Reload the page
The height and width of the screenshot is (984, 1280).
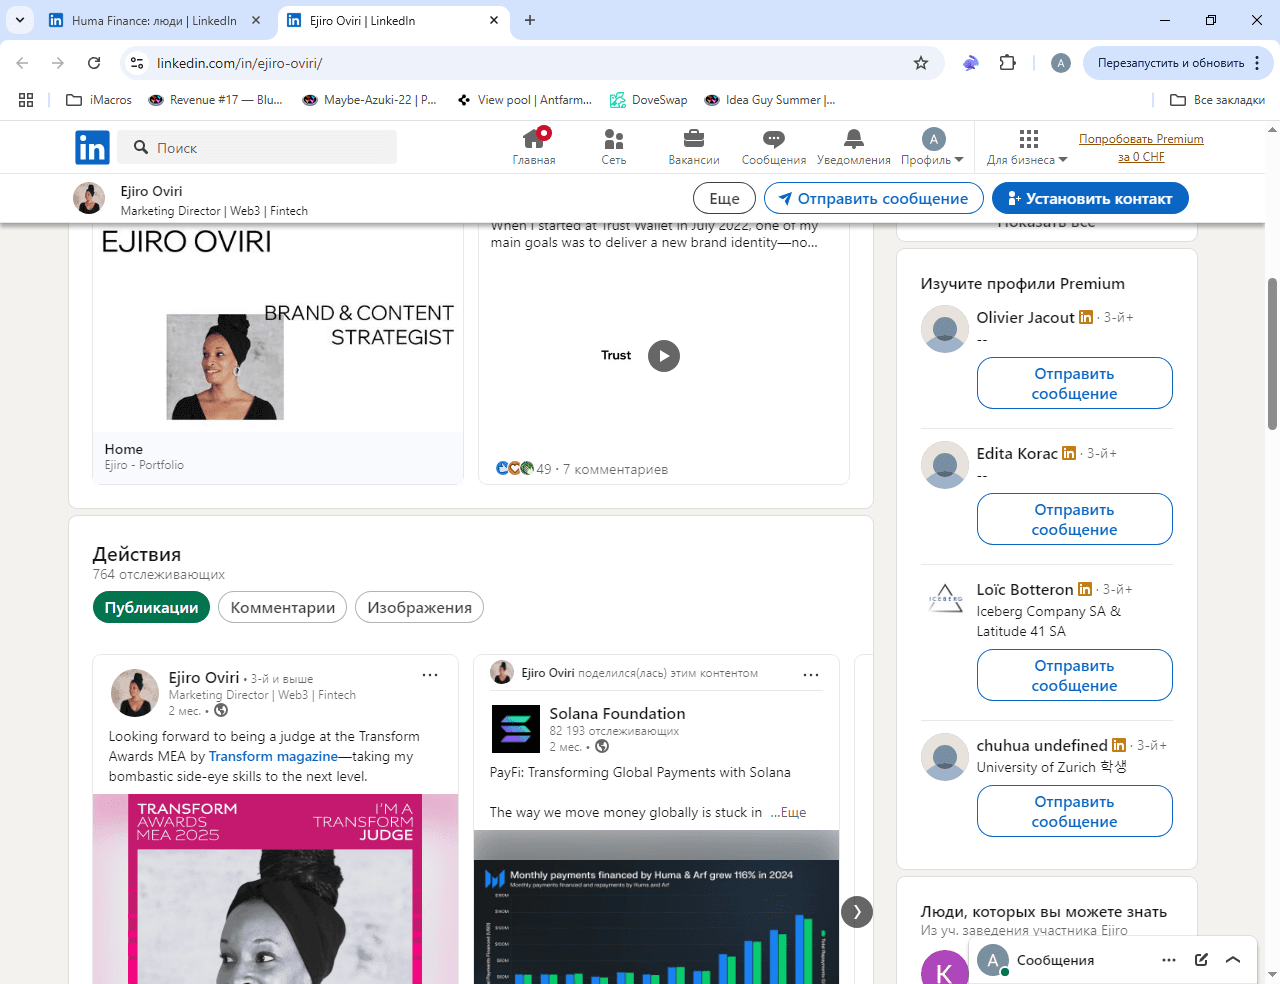click(x=94, y=63)
